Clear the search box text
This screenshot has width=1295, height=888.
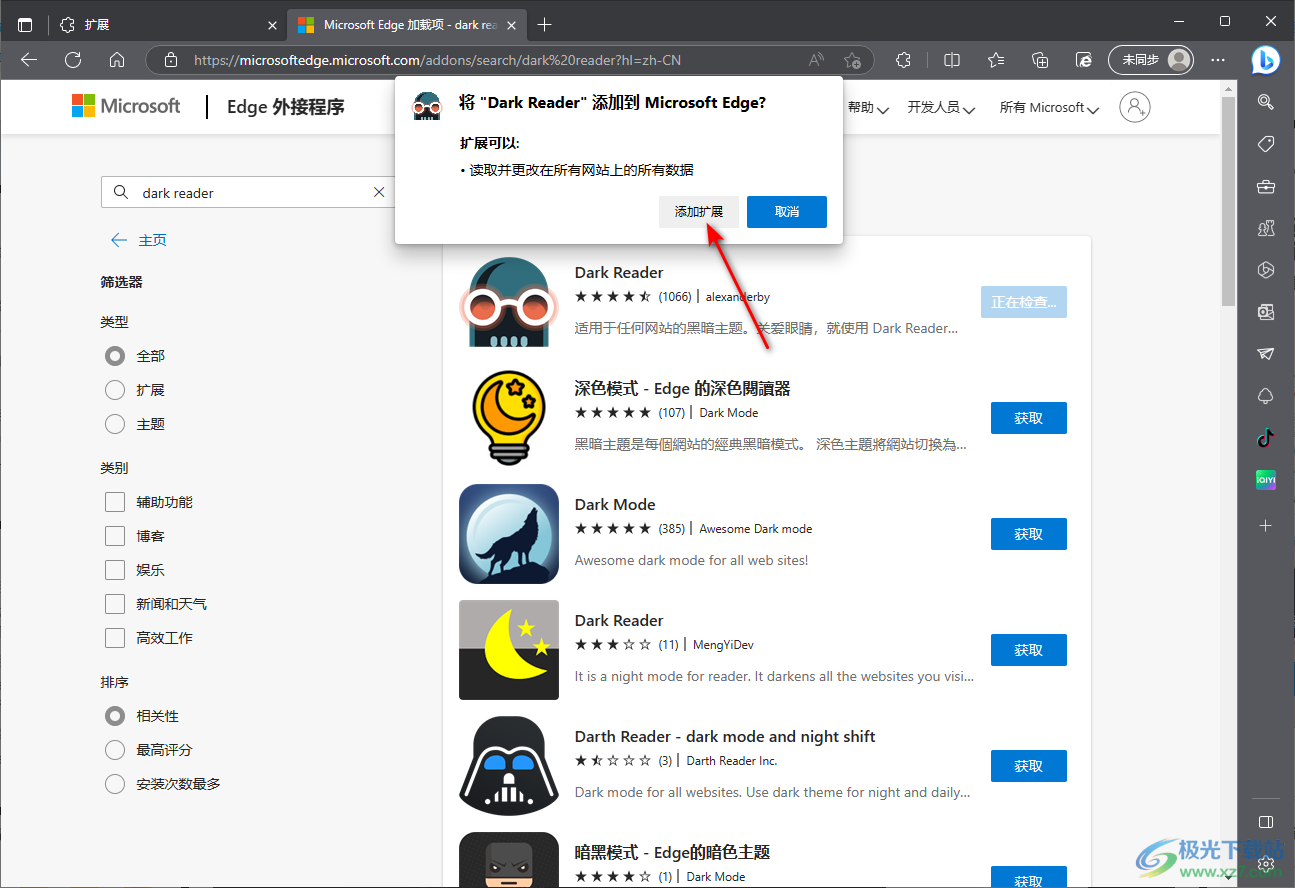[x=379, y=193]
